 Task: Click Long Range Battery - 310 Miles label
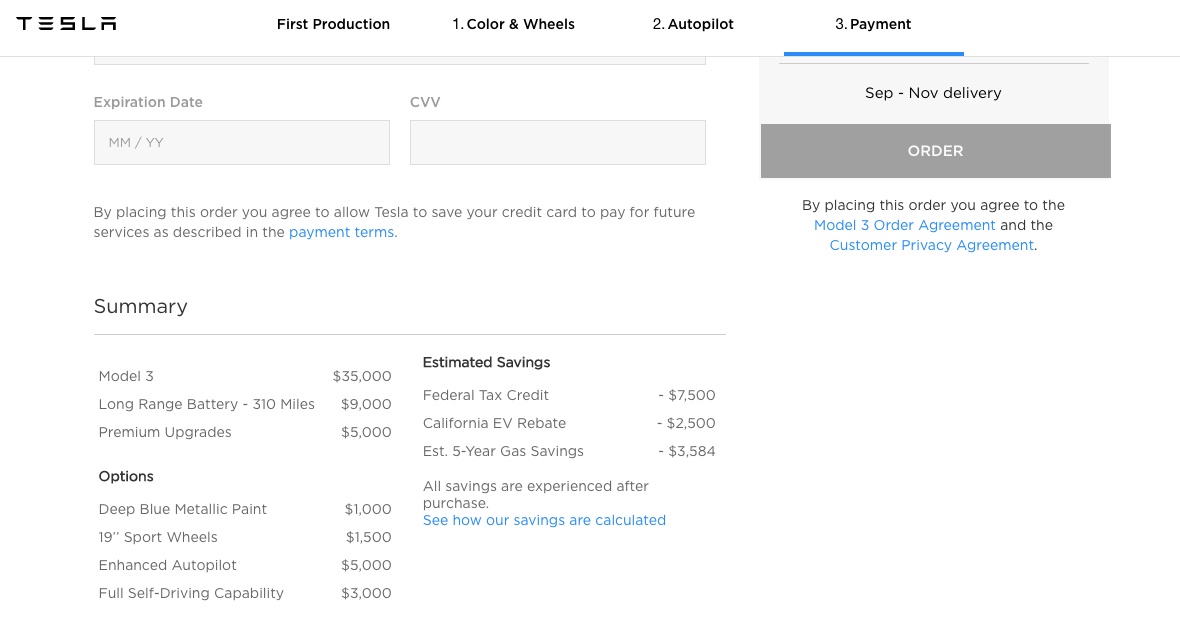[206, 404]
